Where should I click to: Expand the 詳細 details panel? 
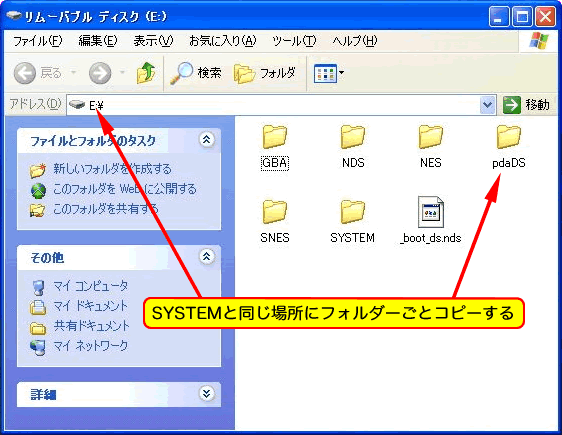[x=207, y=393]
